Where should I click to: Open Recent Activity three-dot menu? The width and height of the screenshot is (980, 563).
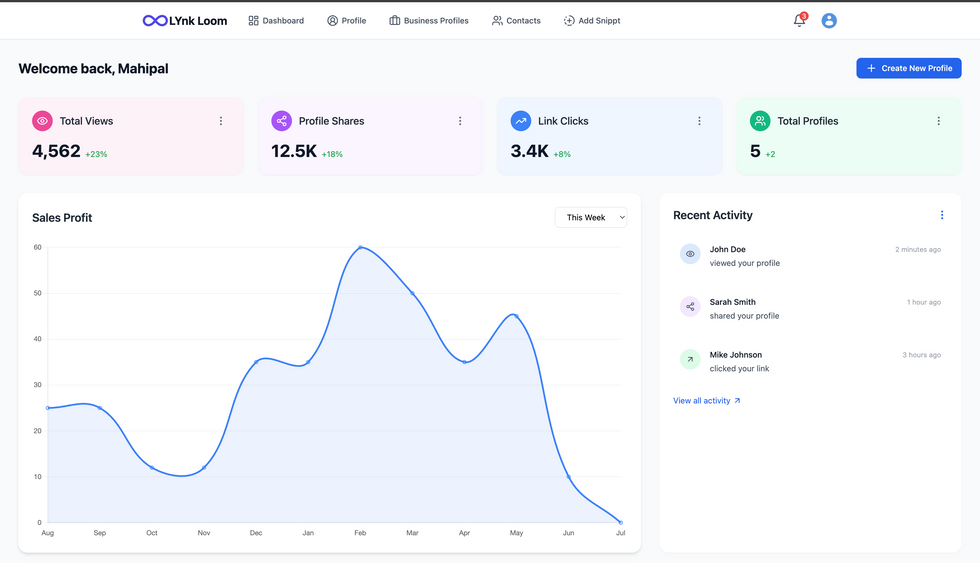(x=942, y=215)
